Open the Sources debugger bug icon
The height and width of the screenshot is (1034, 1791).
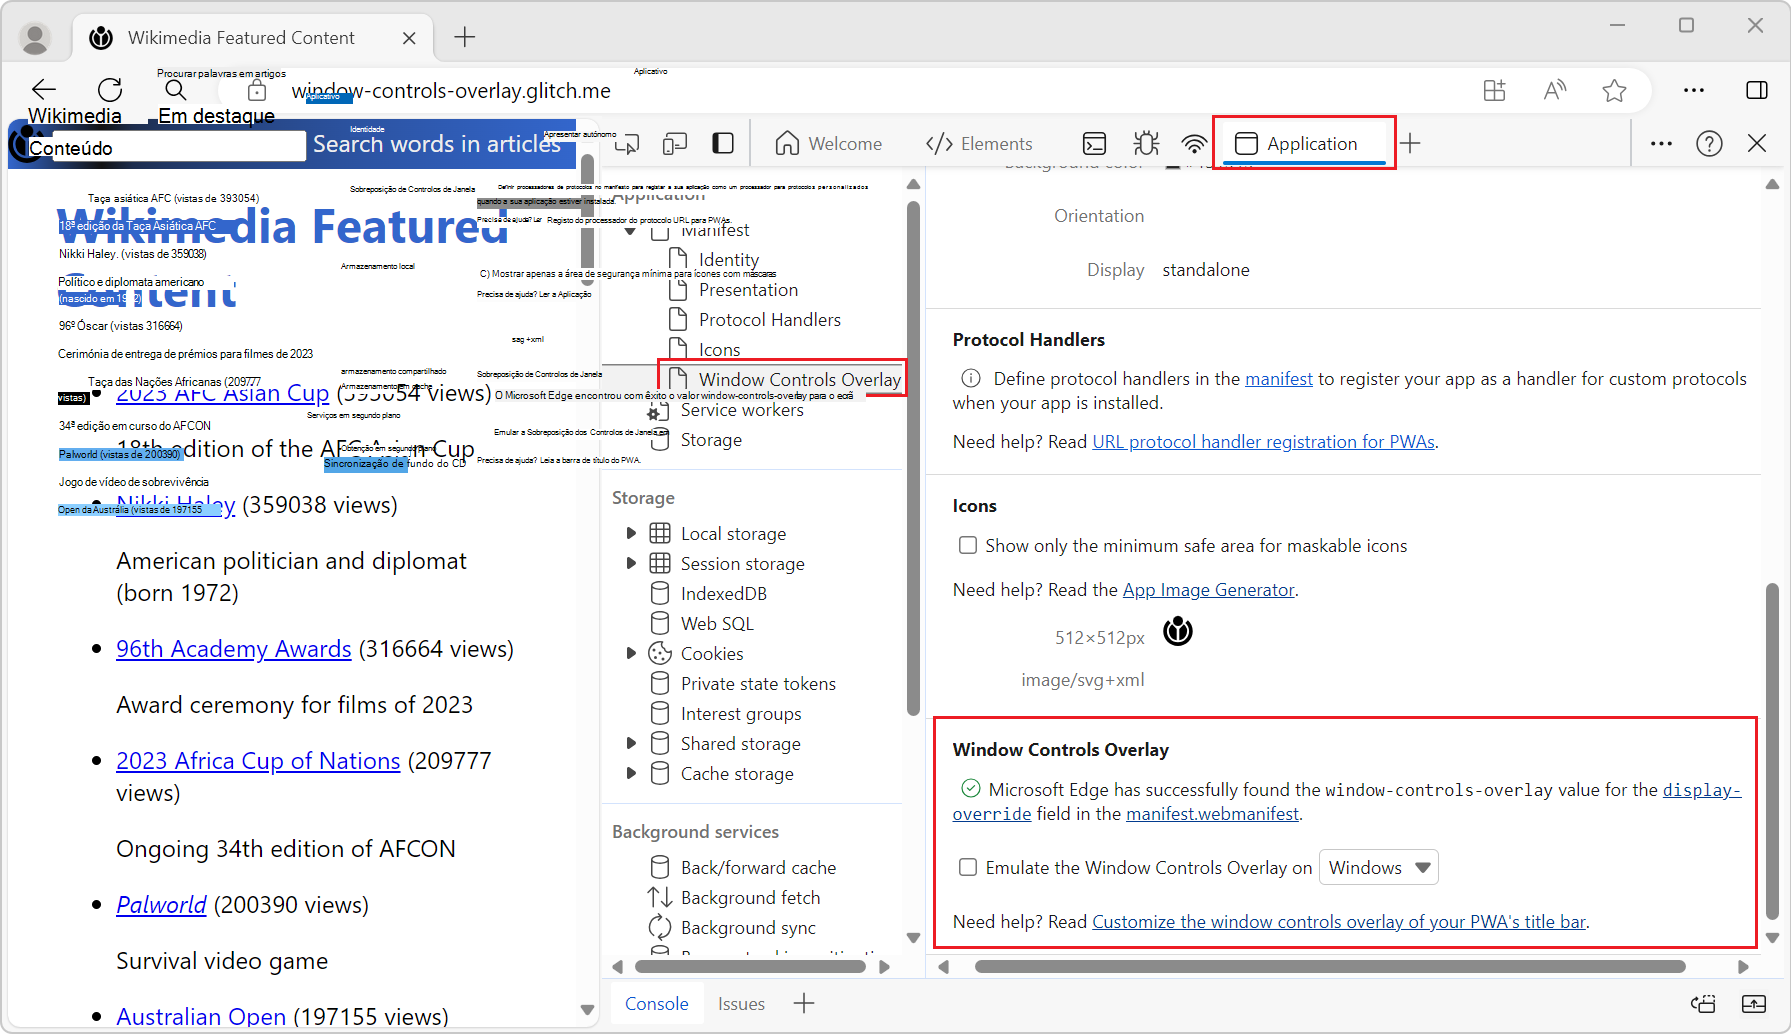click(1146, 144)
